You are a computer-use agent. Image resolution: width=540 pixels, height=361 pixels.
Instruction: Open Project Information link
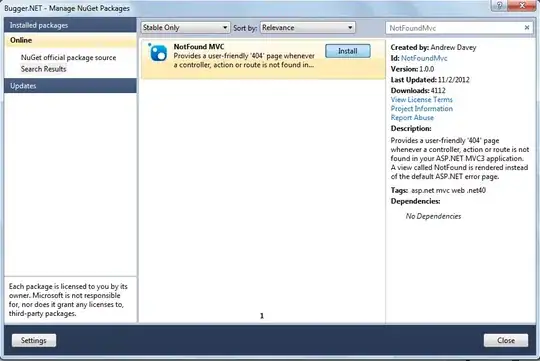point(422,109)
